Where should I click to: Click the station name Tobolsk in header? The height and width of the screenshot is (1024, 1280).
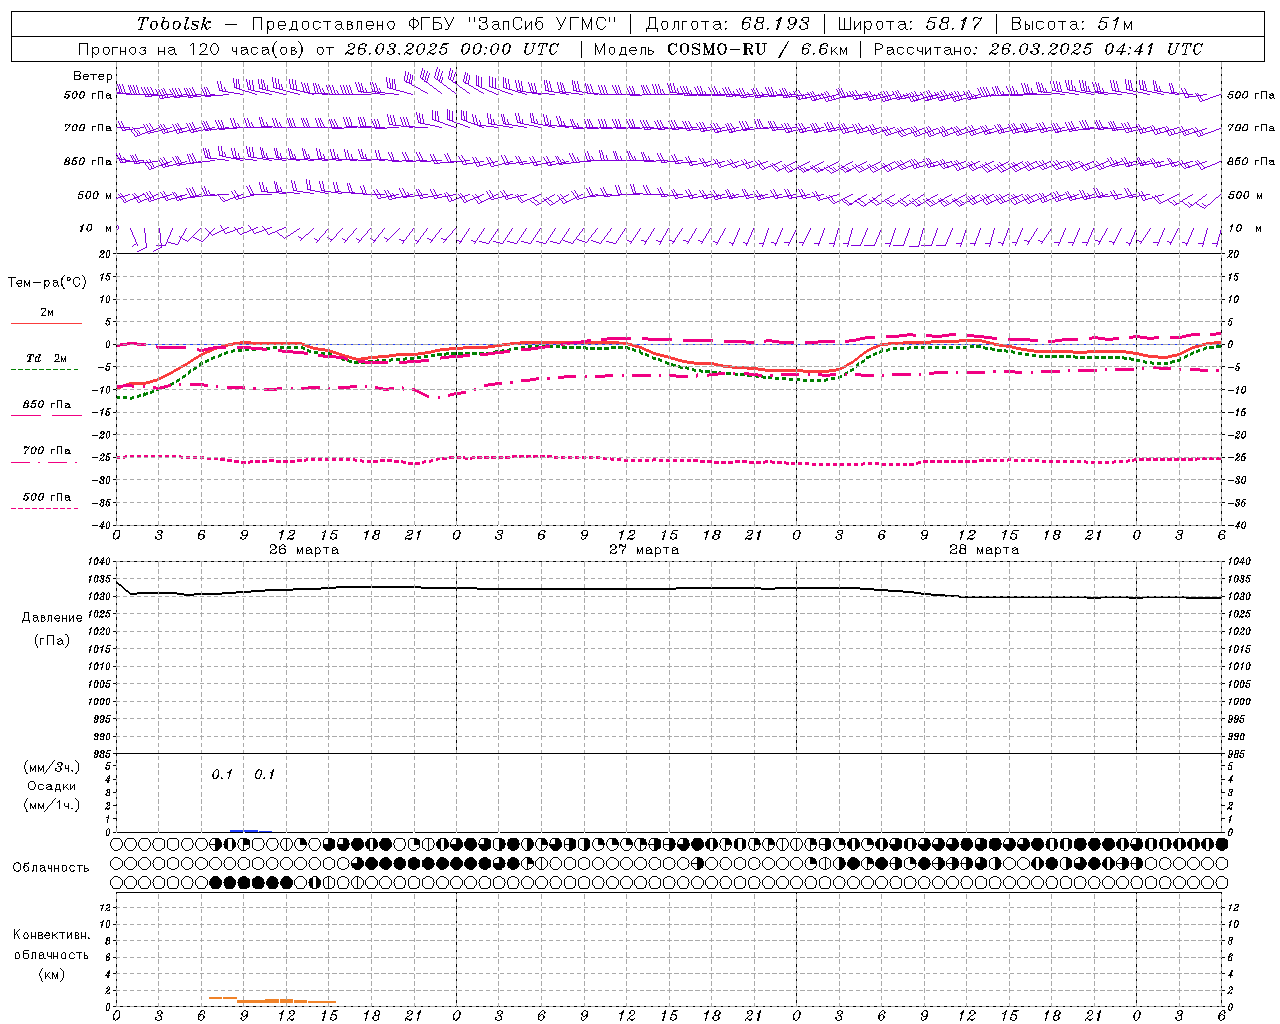click(174, 24)
